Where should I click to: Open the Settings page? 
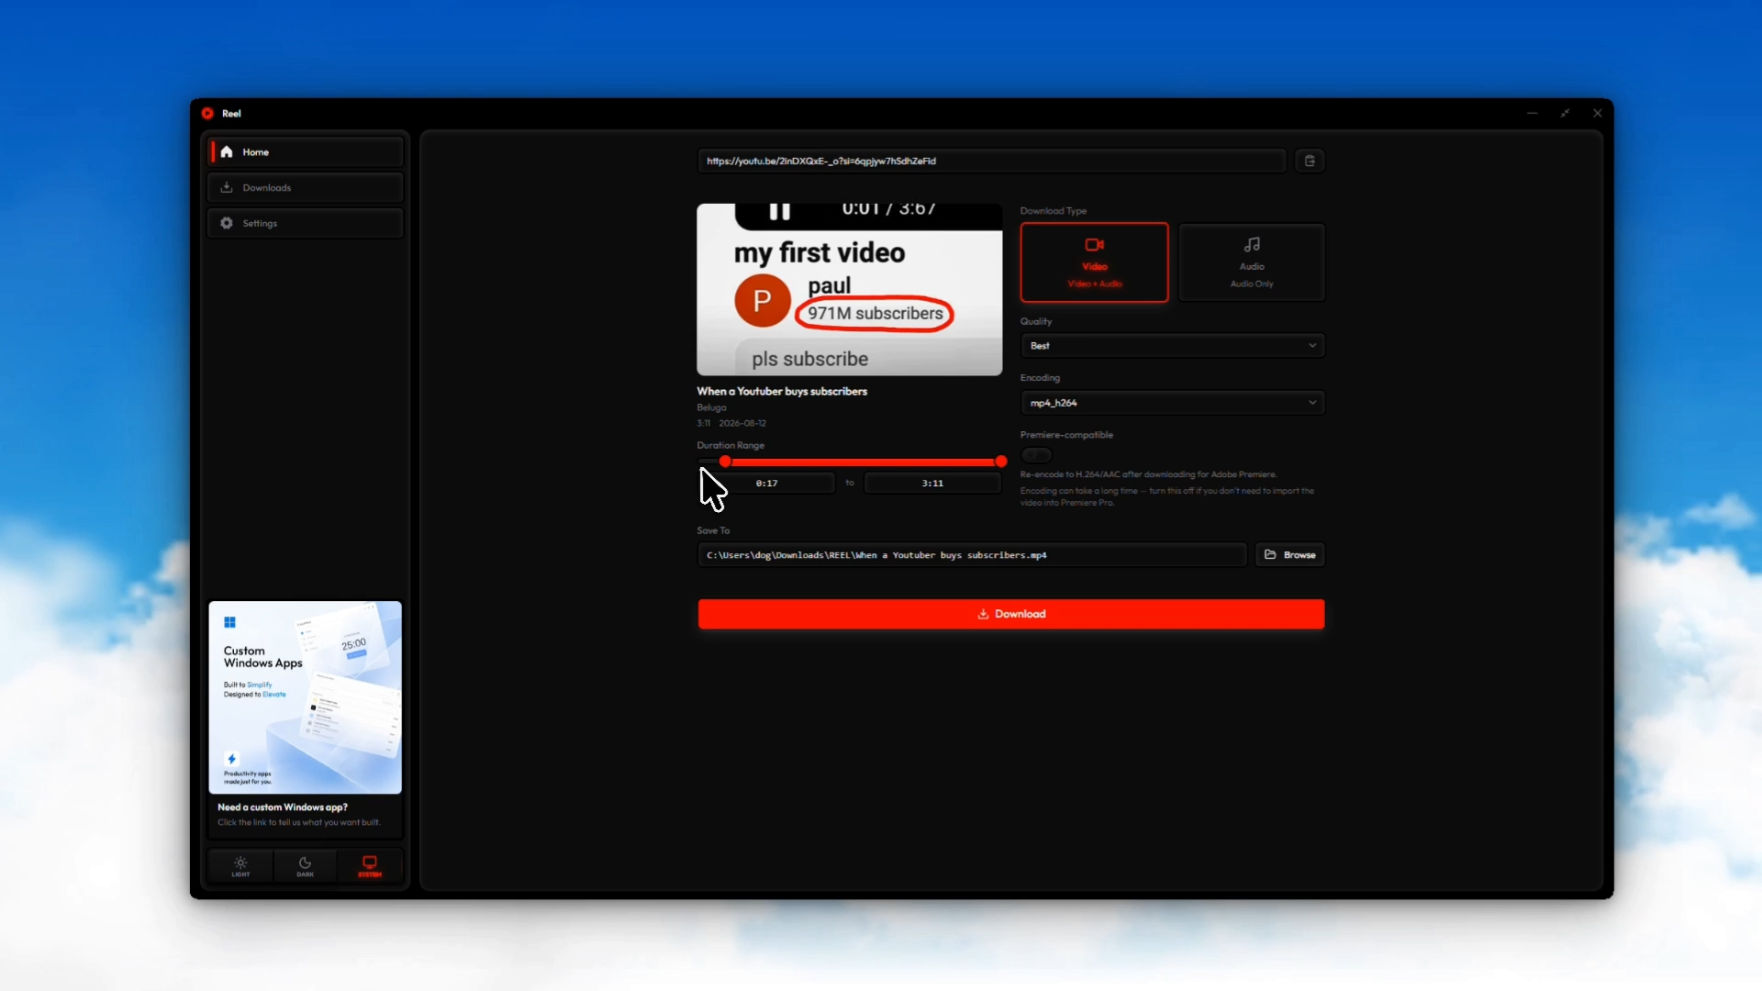point(306,223)
